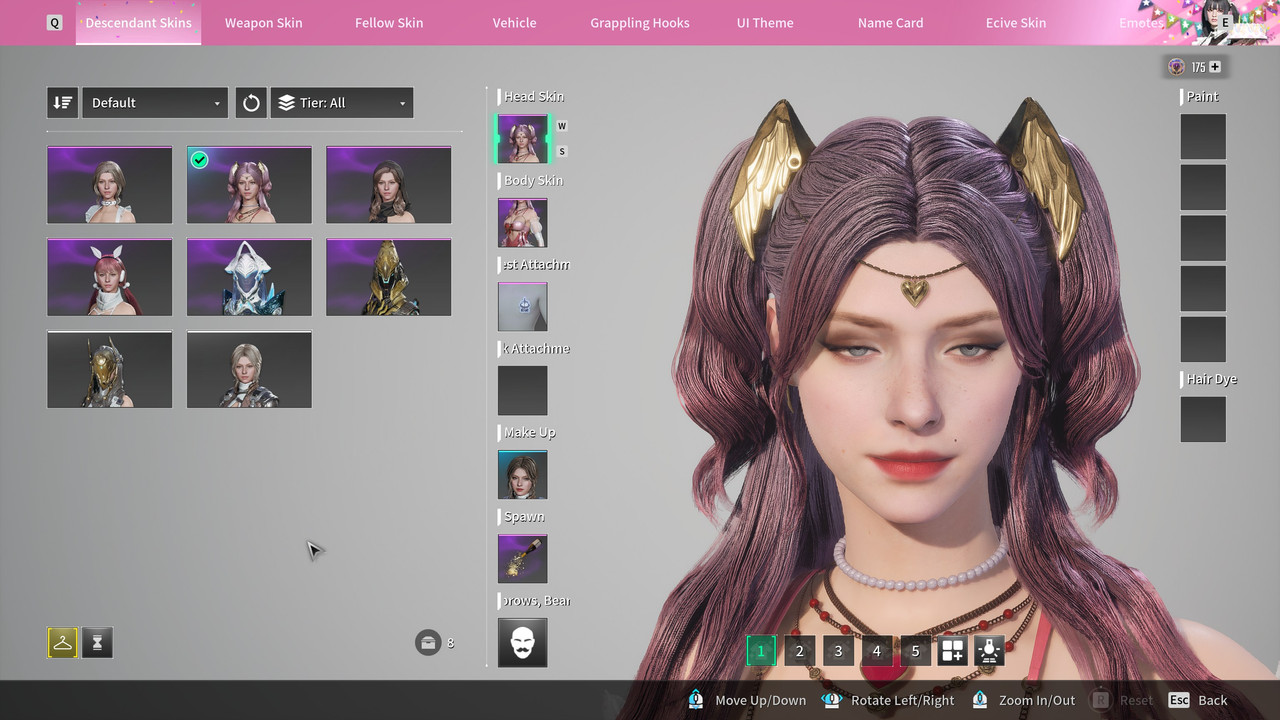Click the Zoom In/Out mouse hint
Image resolution: width=1280 pixels, height=720 pixels.
pos(1024,700)
